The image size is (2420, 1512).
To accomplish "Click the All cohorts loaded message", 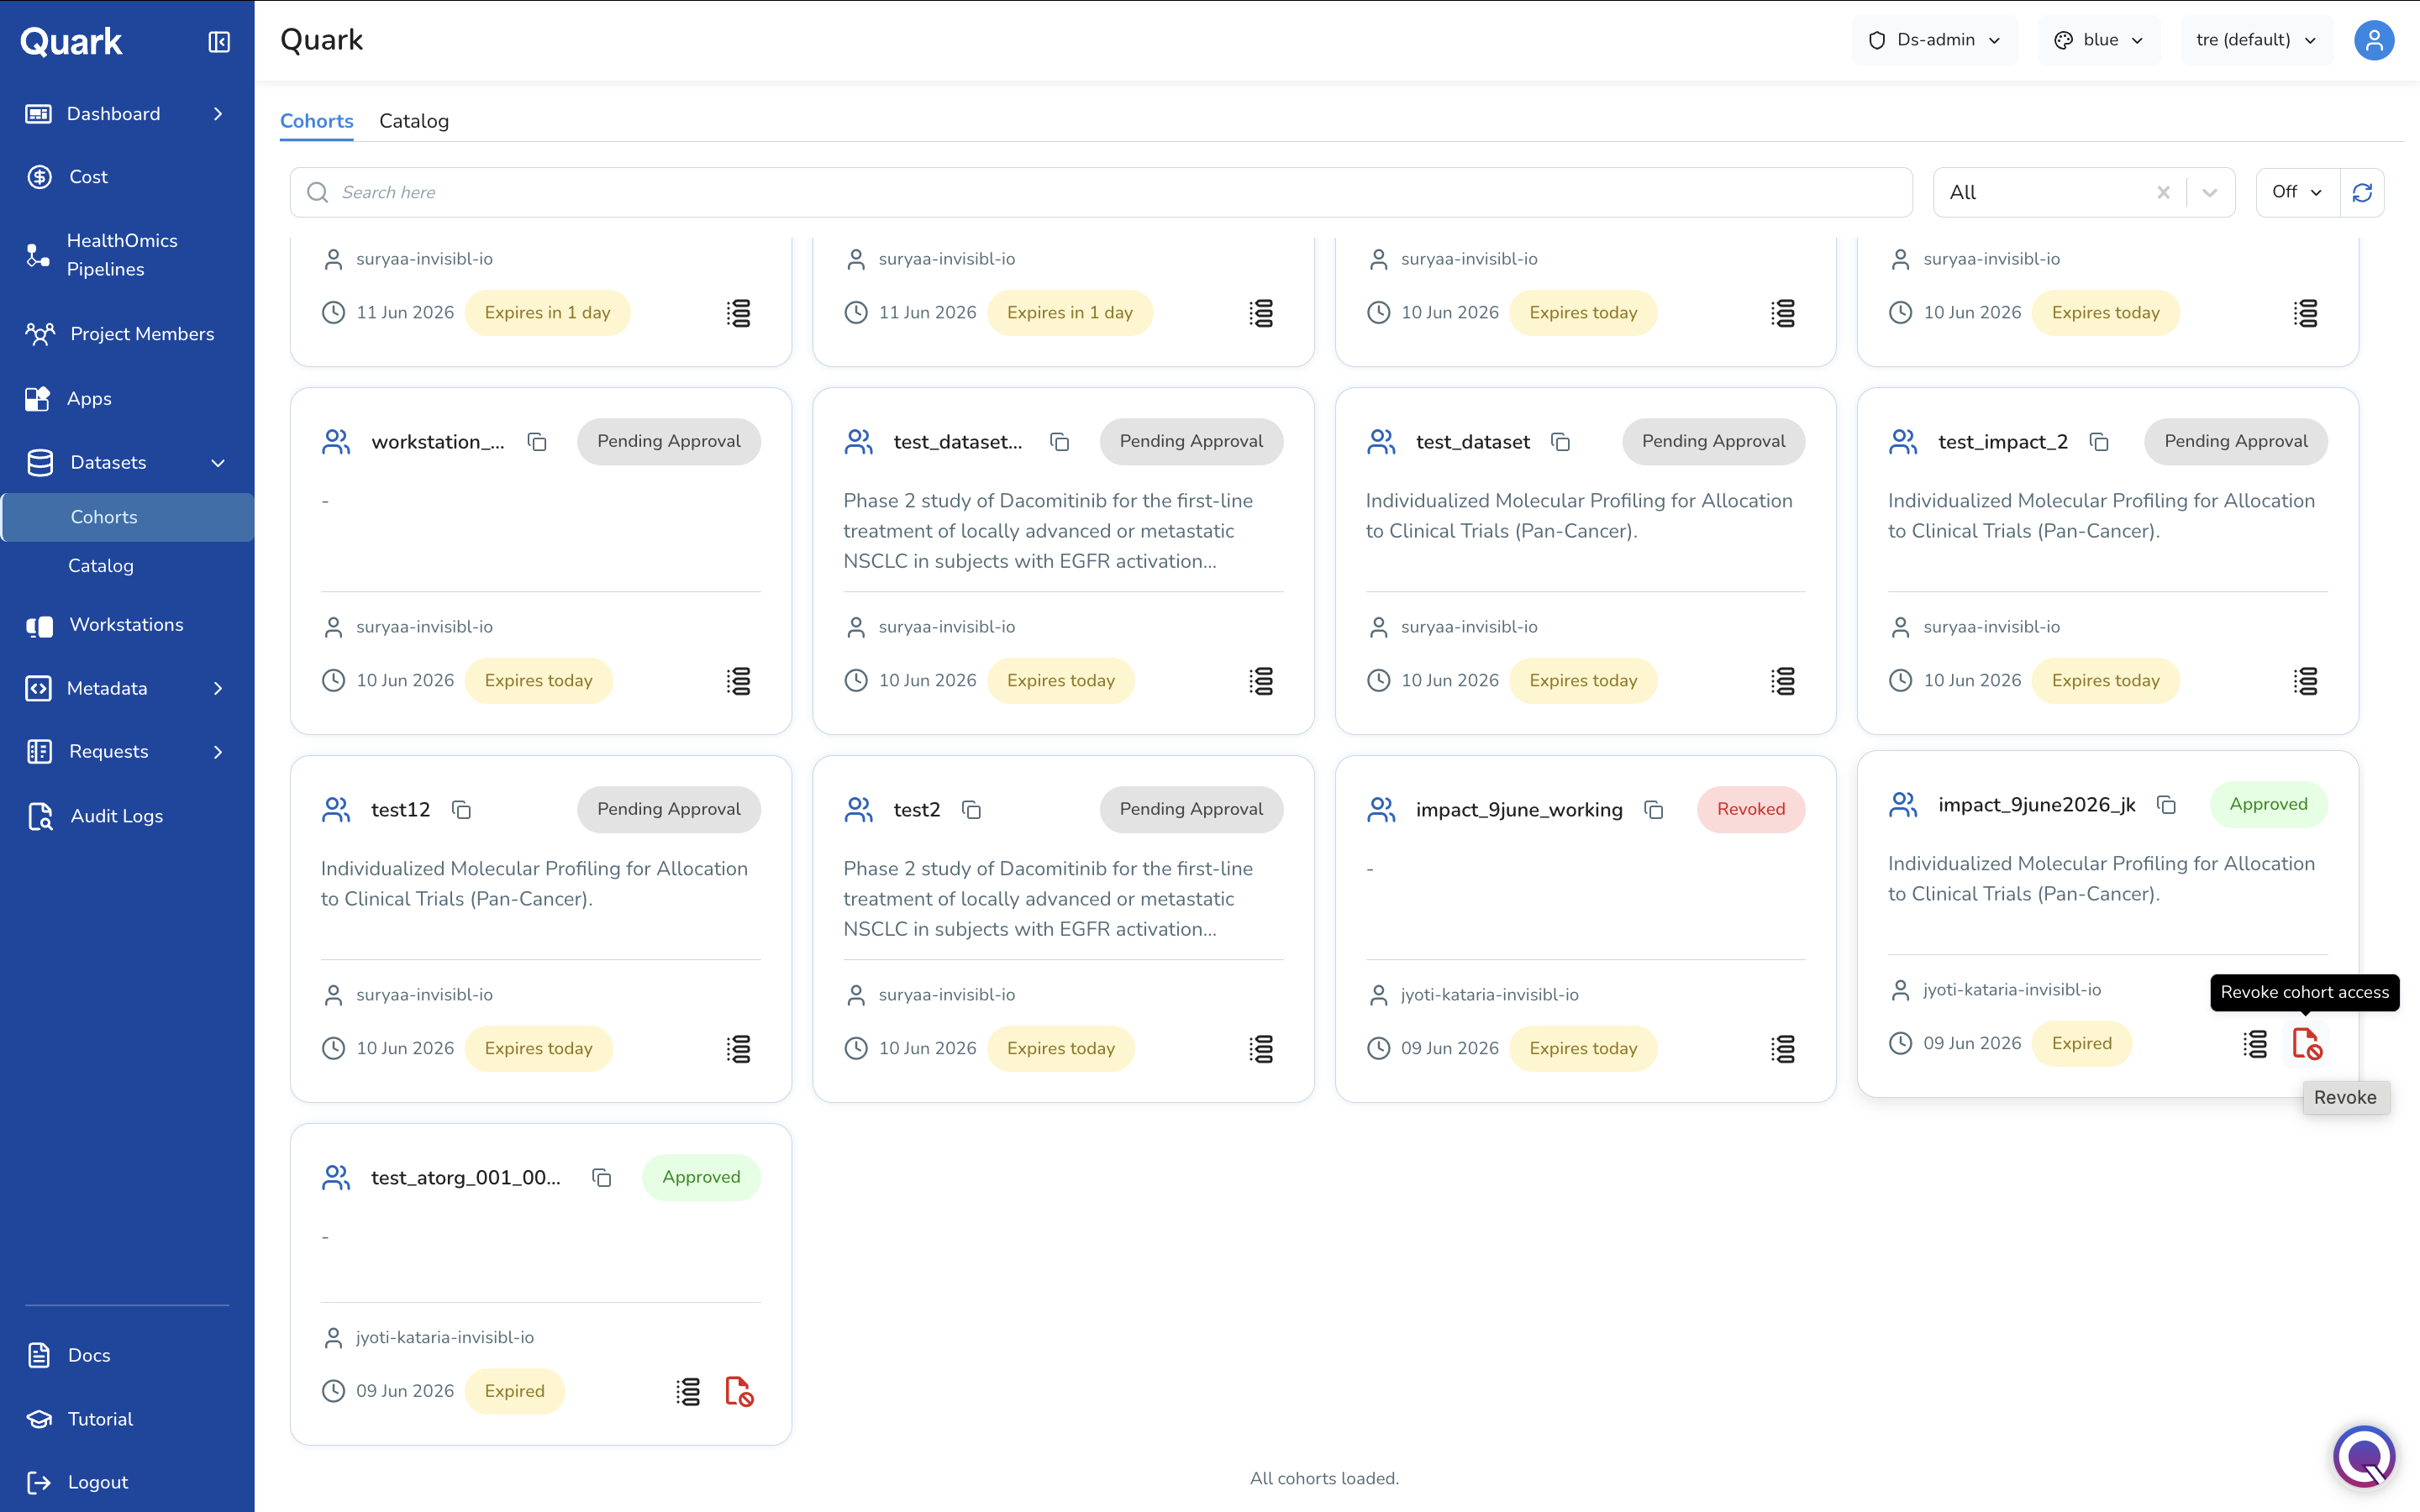I will [x=1324, y=1479].
